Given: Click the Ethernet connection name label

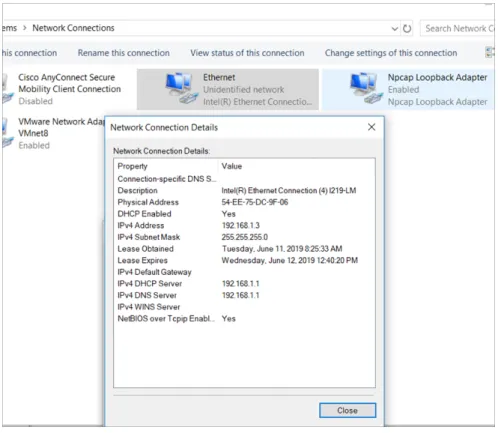Looking at the screenshot, I should click(219, 77).
